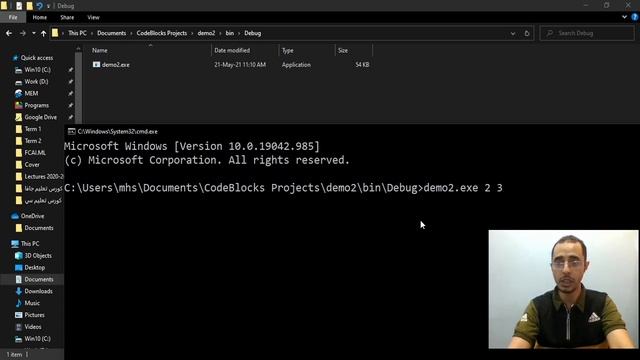The width and height of the screenshot is (640, 360).
Task: Go back with the Back arrow
Action: [9, 33]
